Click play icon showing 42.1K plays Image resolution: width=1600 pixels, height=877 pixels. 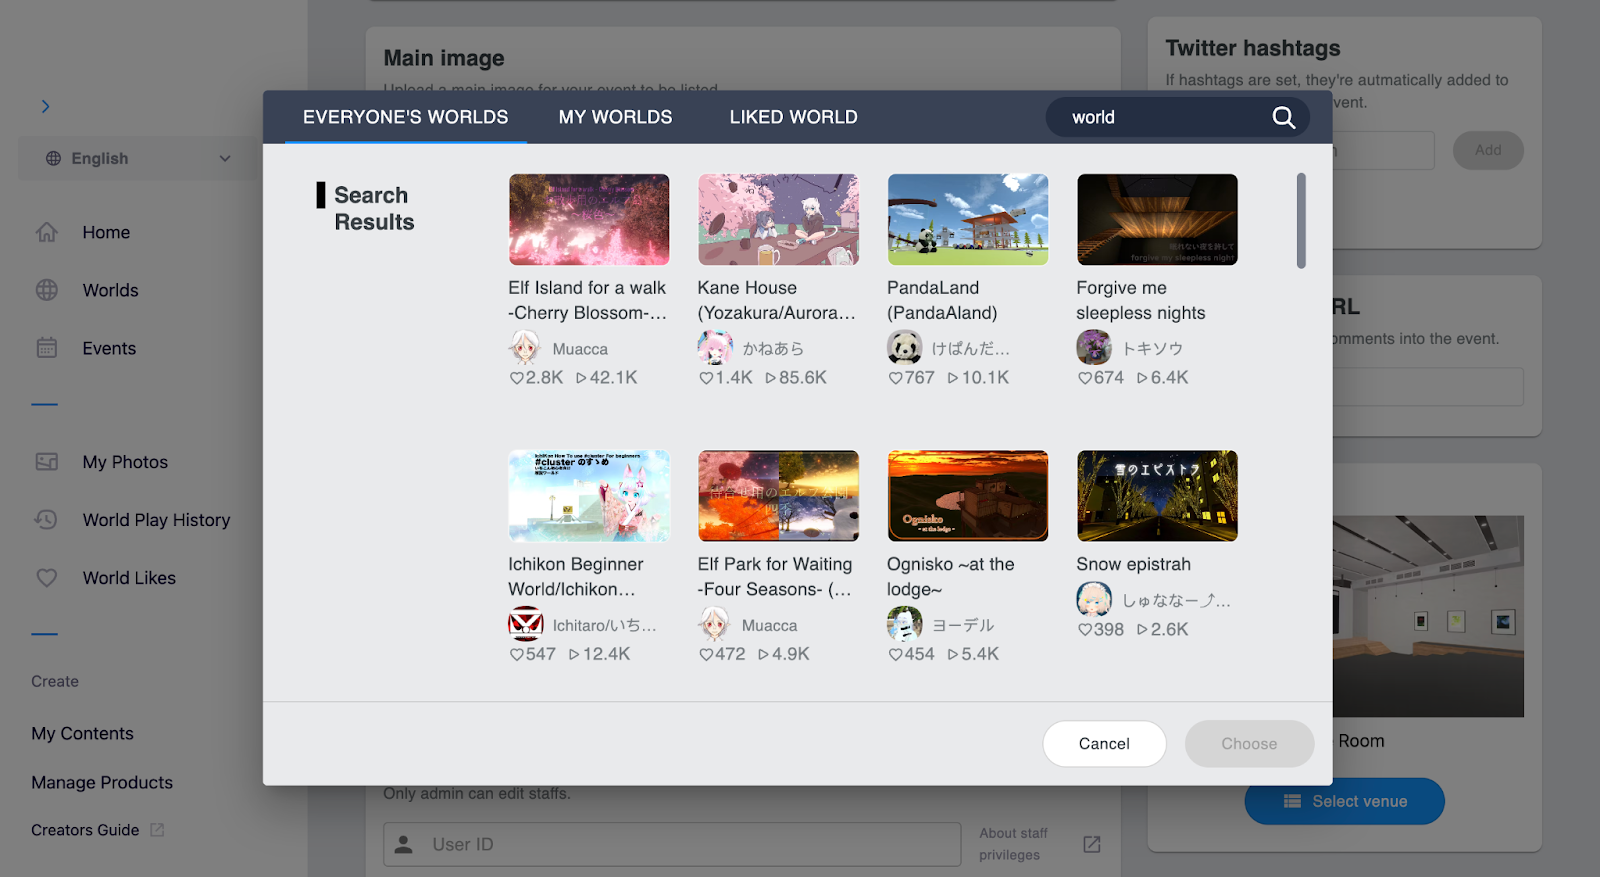click(x=581, y=378)
